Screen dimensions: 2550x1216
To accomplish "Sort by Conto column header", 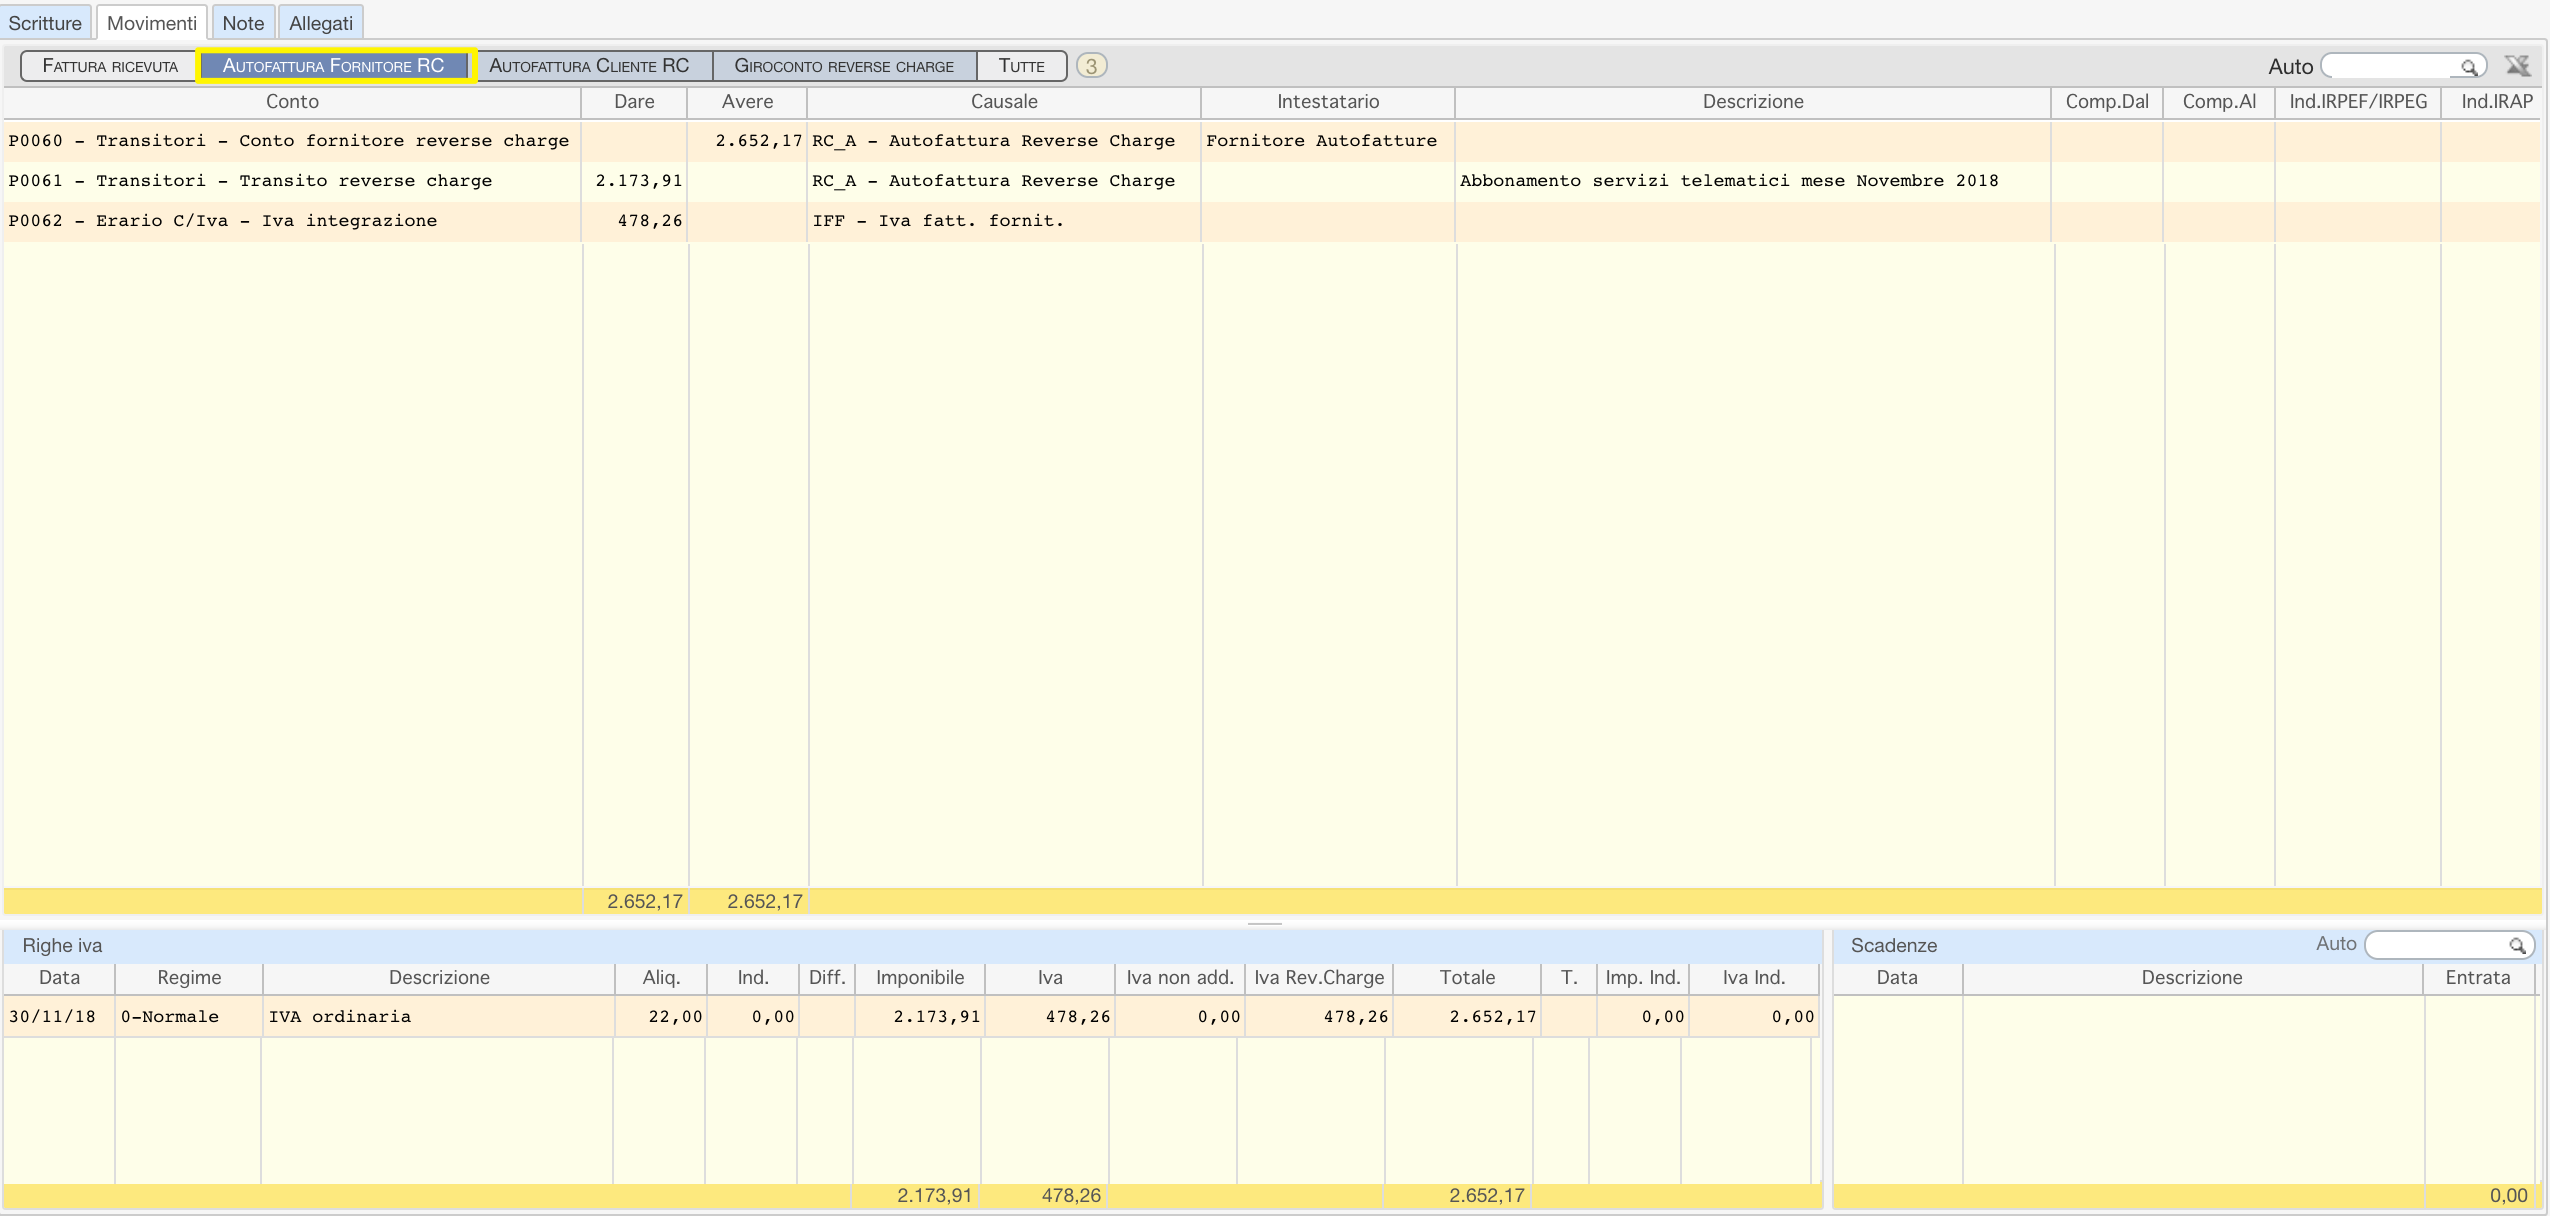I will [292, 102].
